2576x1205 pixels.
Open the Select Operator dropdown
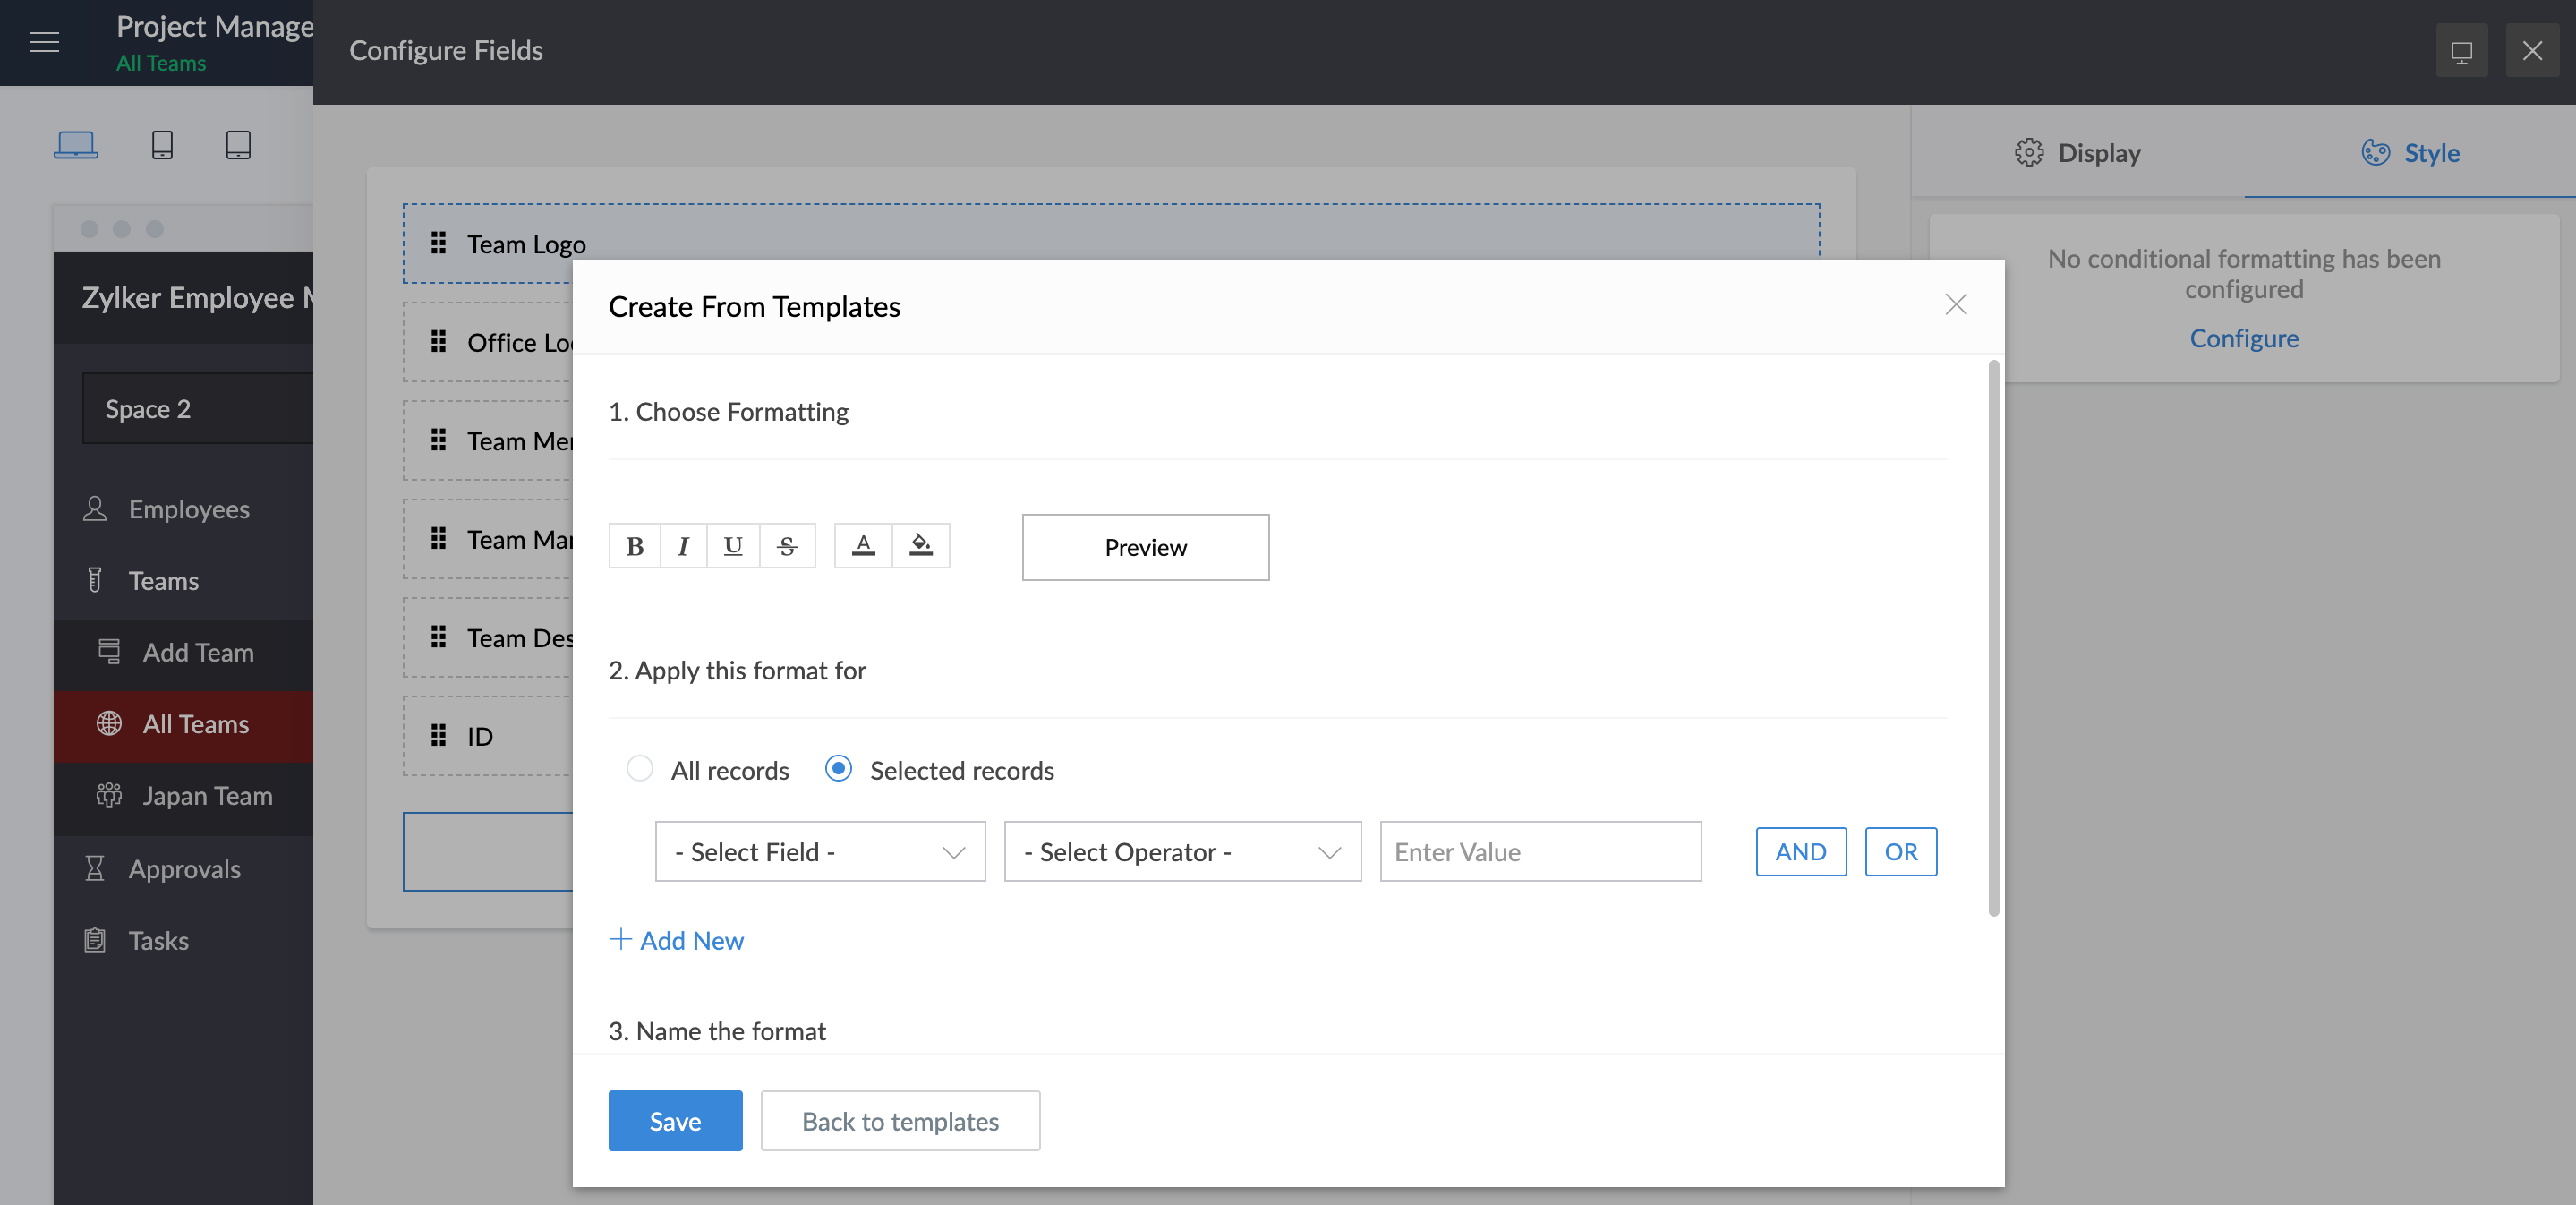[x=1182, y=852]
